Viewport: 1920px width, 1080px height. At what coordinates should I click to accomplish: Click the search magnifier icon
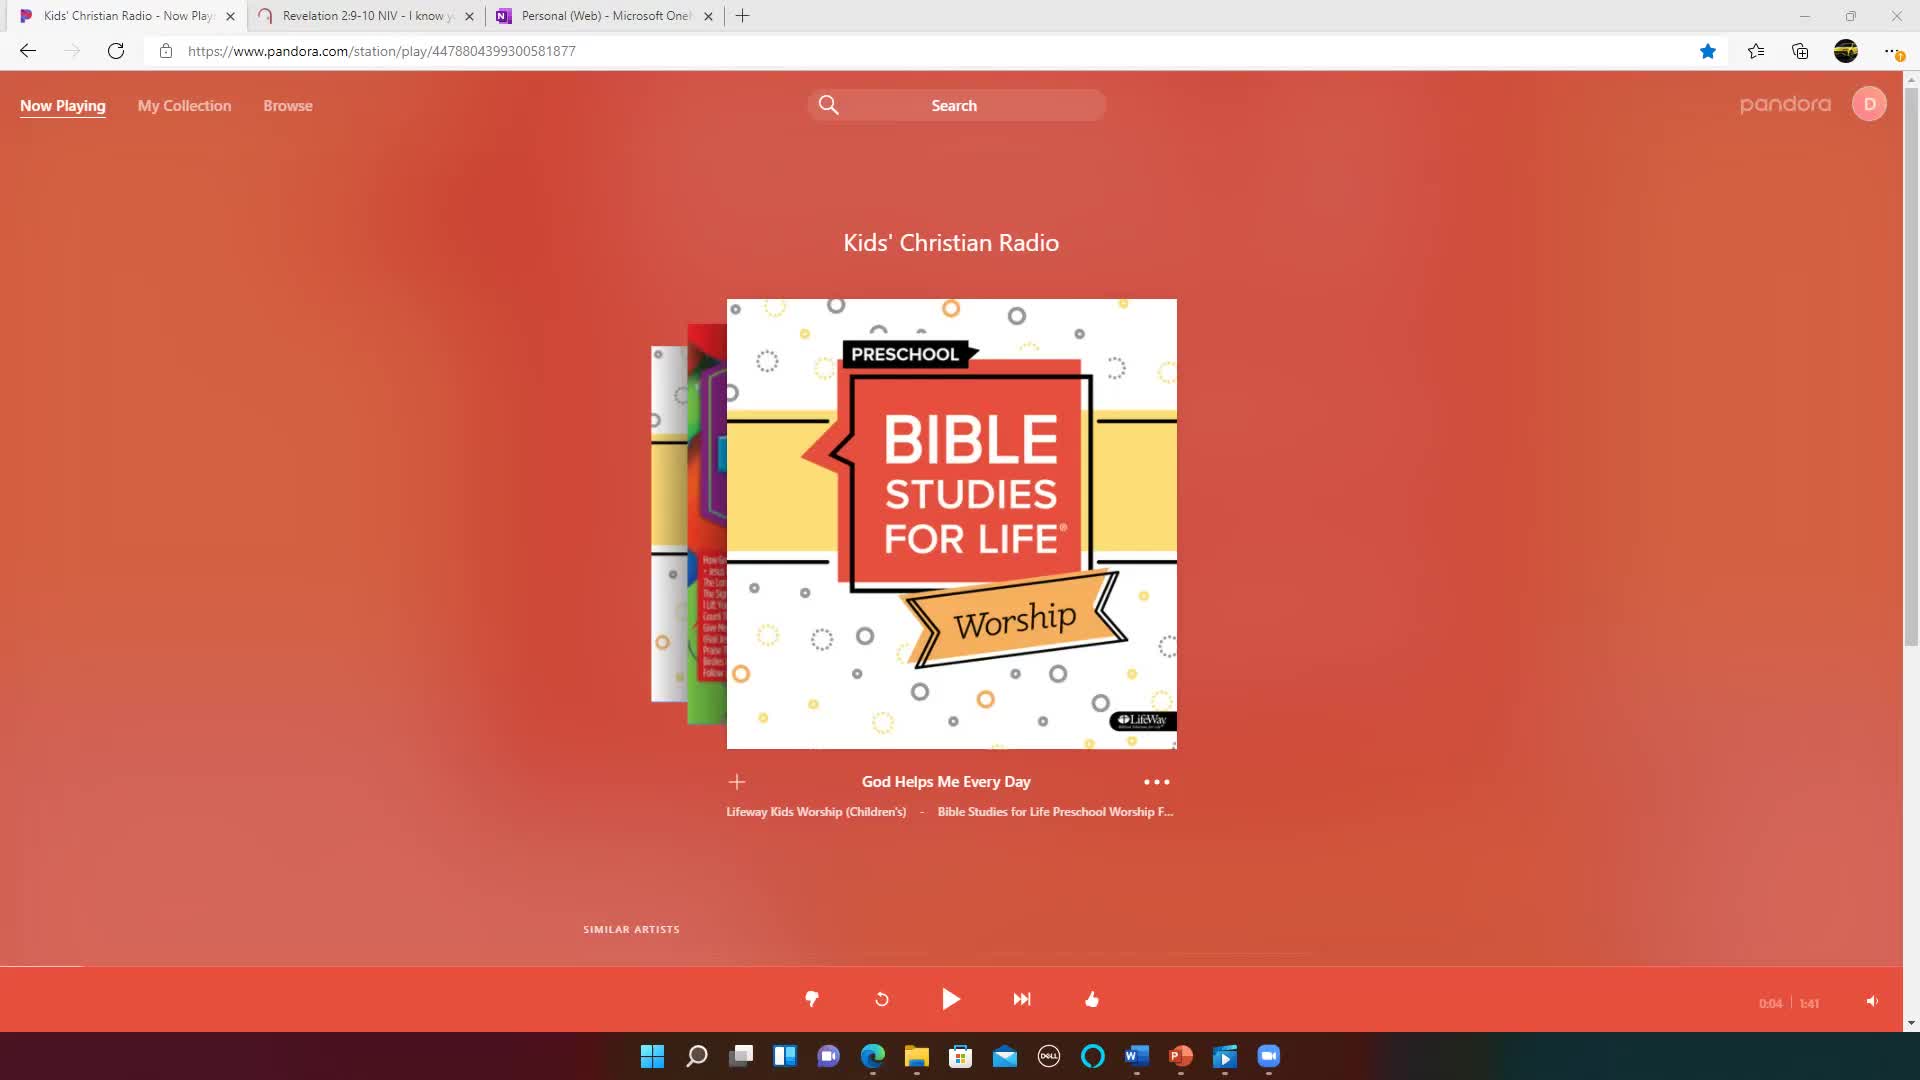pyautogui.click(x=829, y=105)
